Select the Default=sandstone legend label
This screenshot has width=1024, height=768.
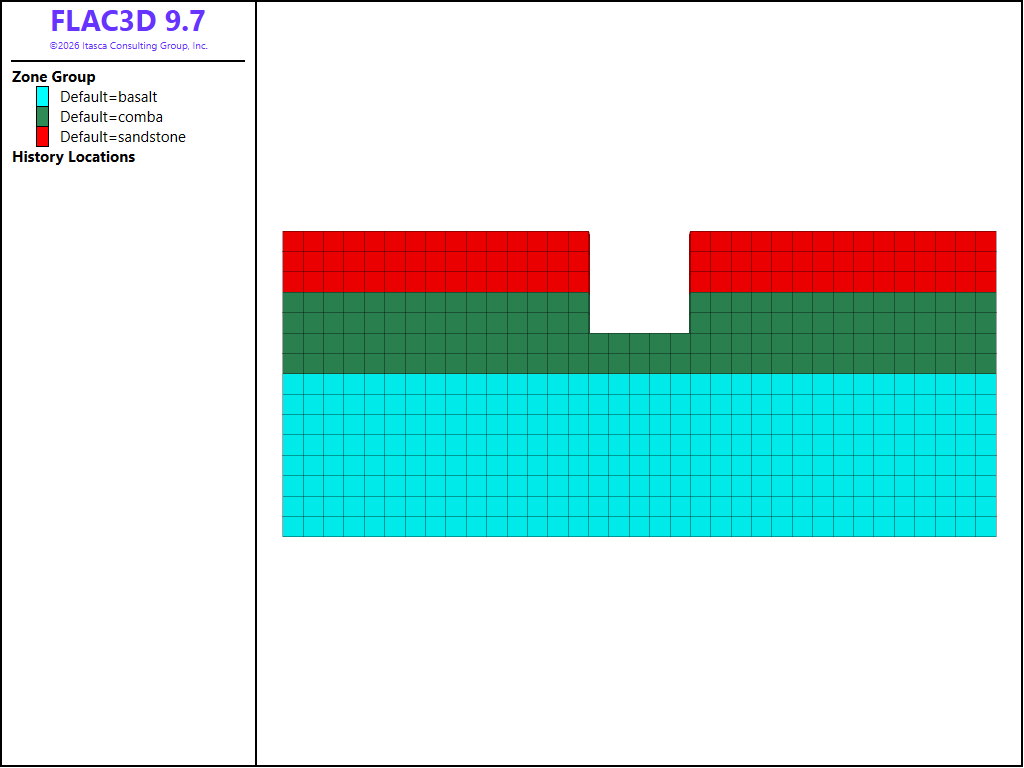[x=123, y=137]
